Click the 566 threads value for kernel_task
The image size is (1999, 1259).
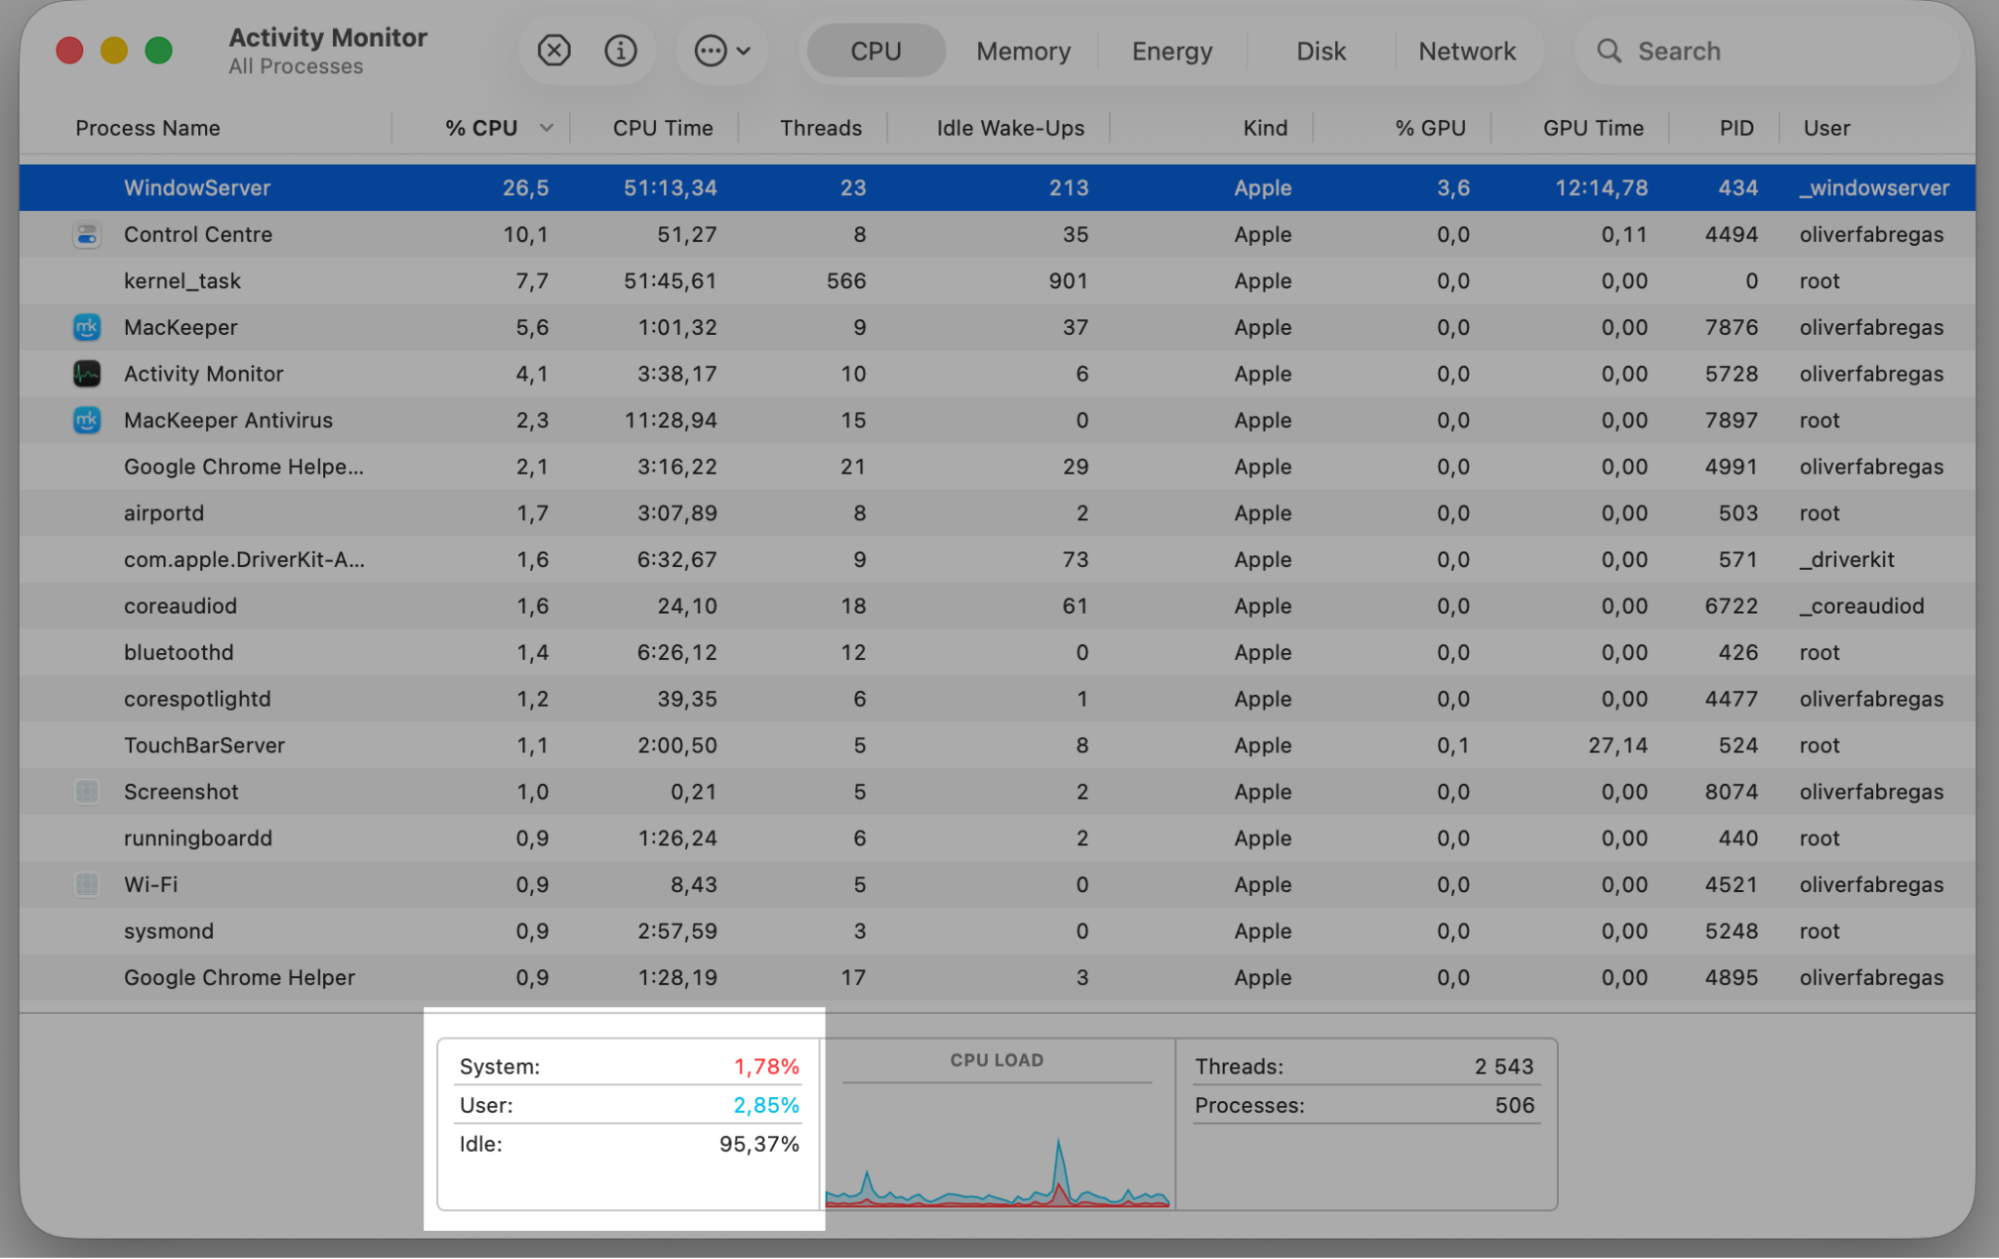[846, 281]
